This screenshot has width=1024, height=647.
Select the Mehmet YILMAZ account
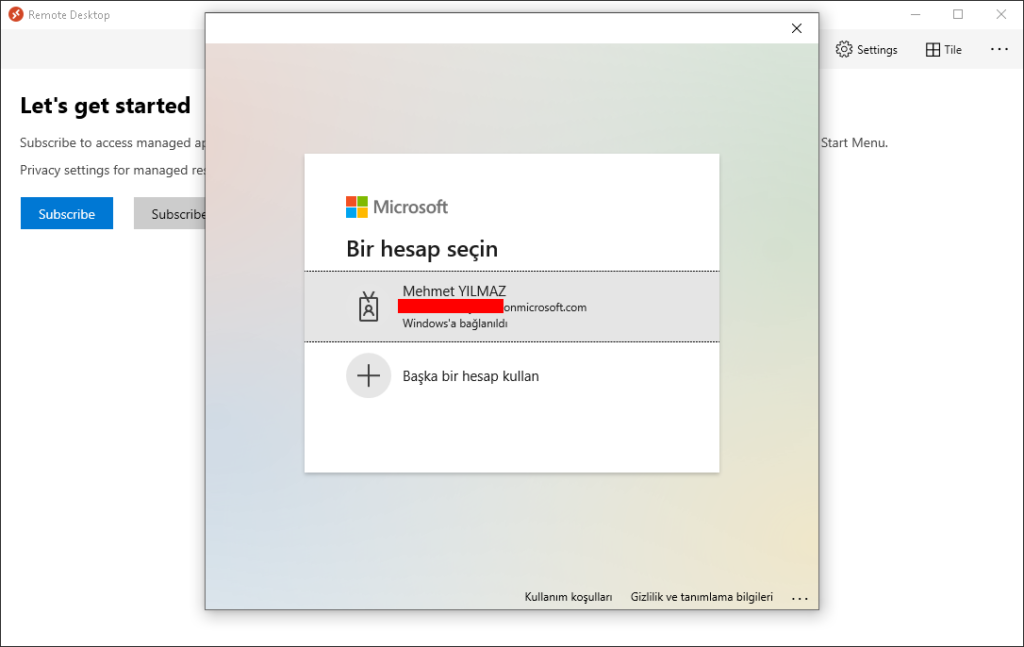pos(511,306)
